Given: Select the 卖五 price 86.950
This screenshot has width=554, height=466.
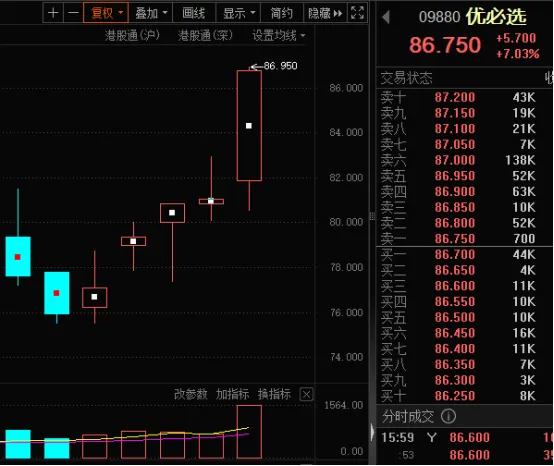Looking at the screenshot, I should [x=455, y=176].
